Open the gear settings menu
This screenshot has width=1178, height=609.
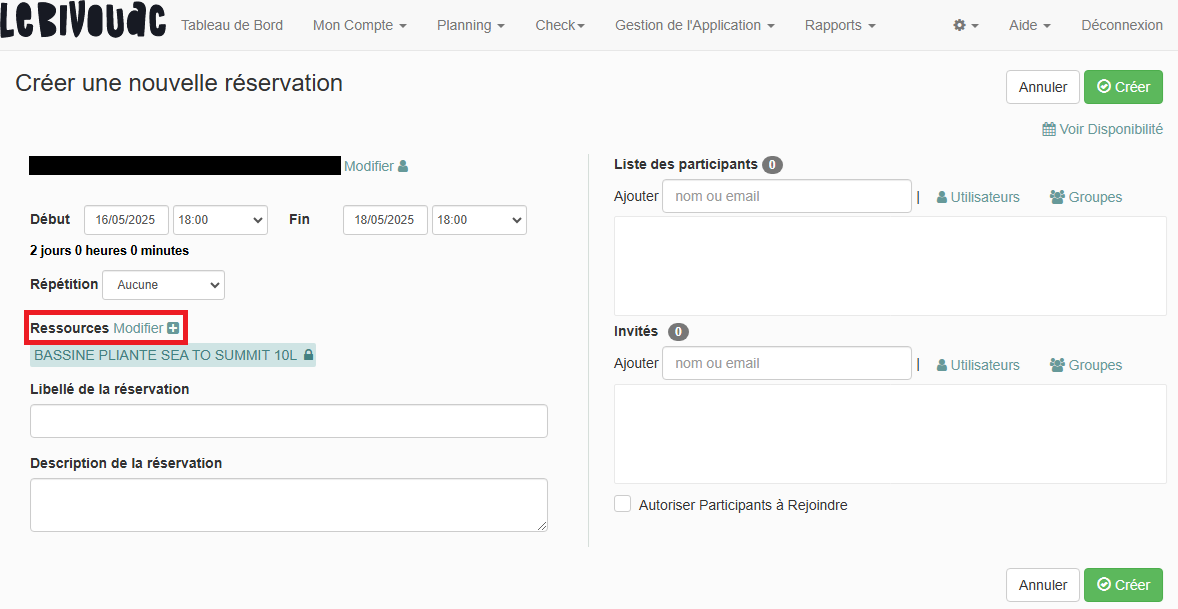click(x=965, y=25)
